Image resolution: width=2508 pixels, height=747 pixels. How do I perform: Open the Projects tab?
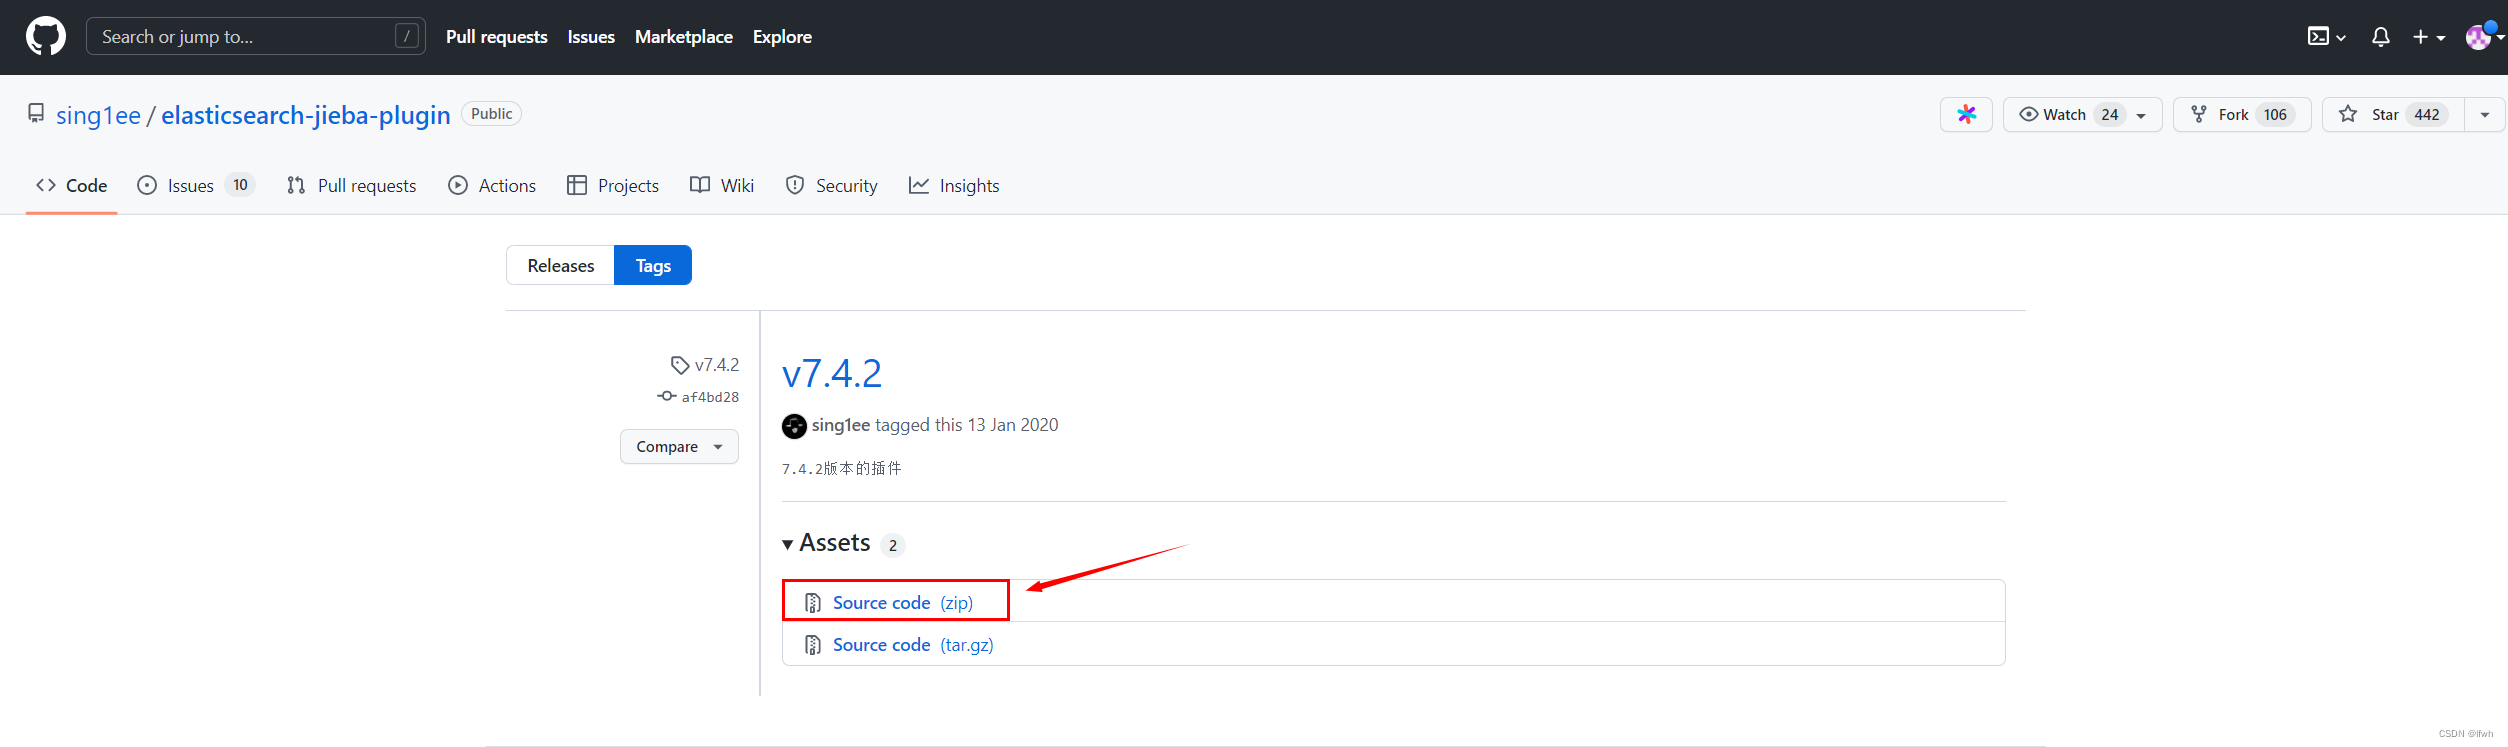[613, 186]
